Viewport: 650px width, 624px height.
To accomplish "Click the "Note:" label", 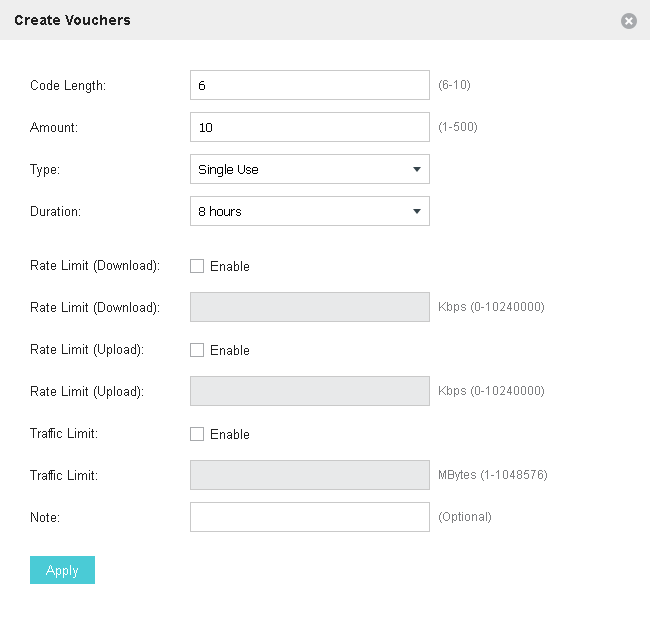I will pos(46,517).
